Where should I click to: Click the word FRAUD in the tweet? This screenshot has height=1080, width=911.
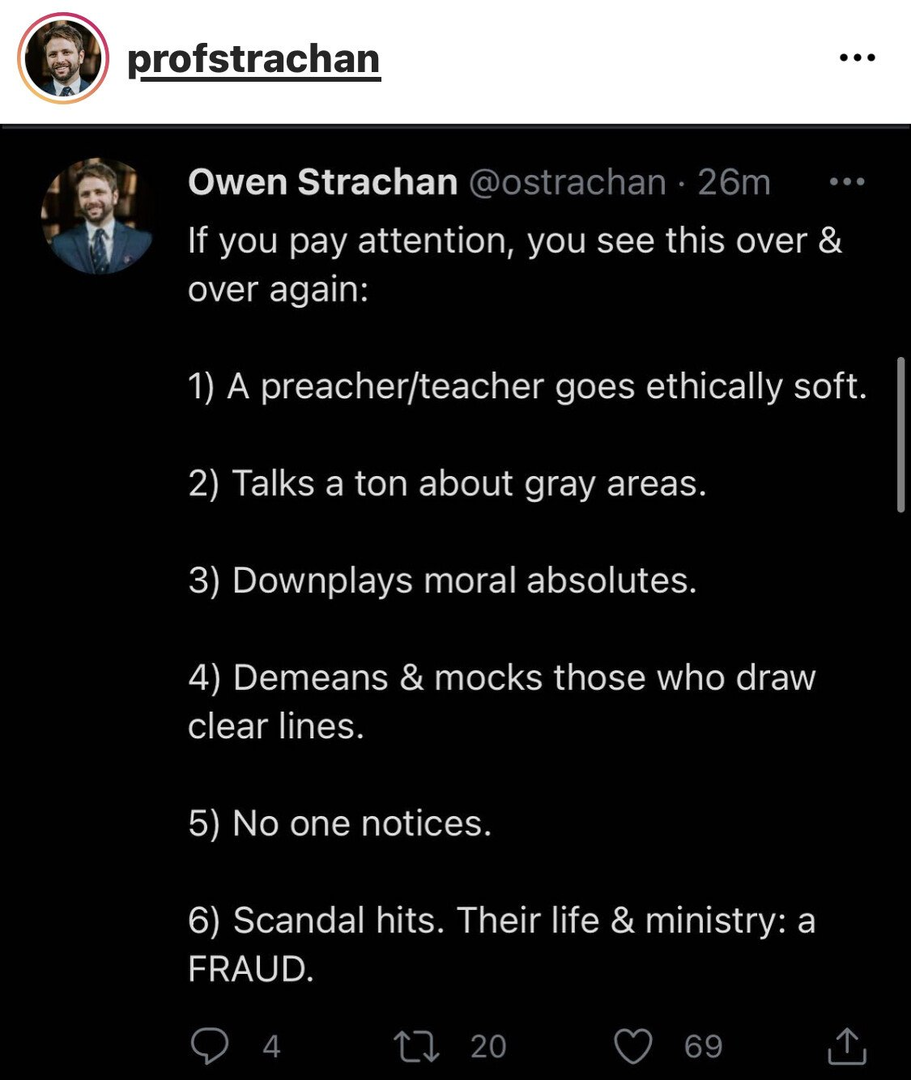[251, 968]
